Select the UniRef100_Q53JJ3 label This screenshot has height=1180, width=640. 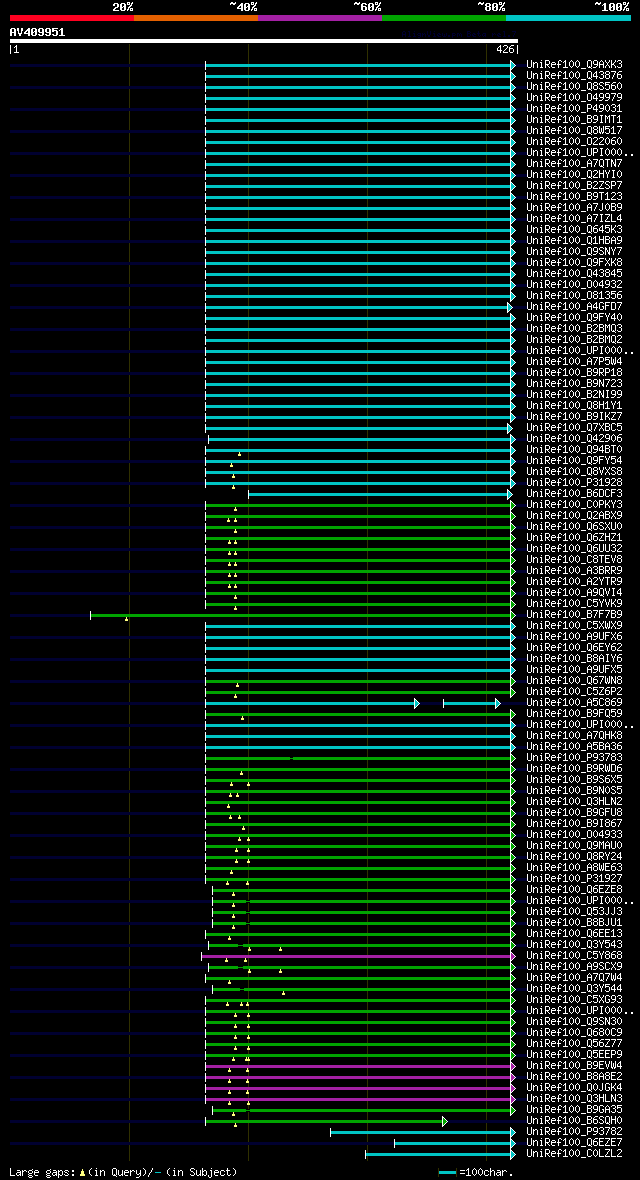click(574, 911)
